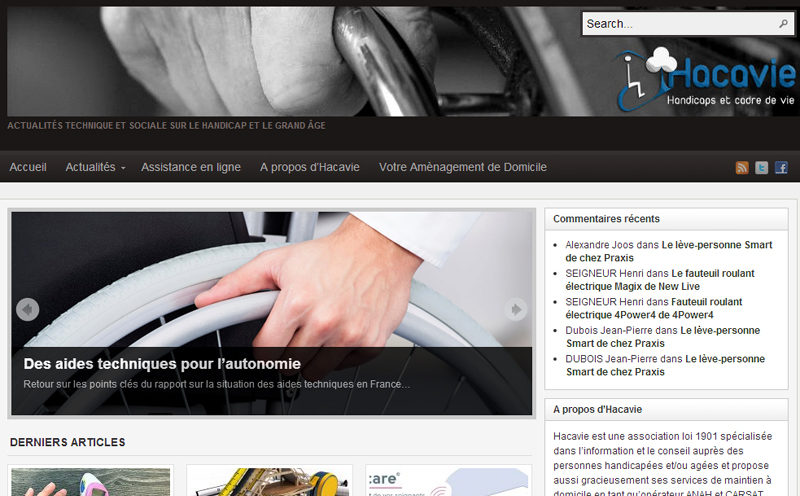This screenshot has width=800, height=496.
Task: Open third article thumbnail showing care logo
Action: coord(448,482)
